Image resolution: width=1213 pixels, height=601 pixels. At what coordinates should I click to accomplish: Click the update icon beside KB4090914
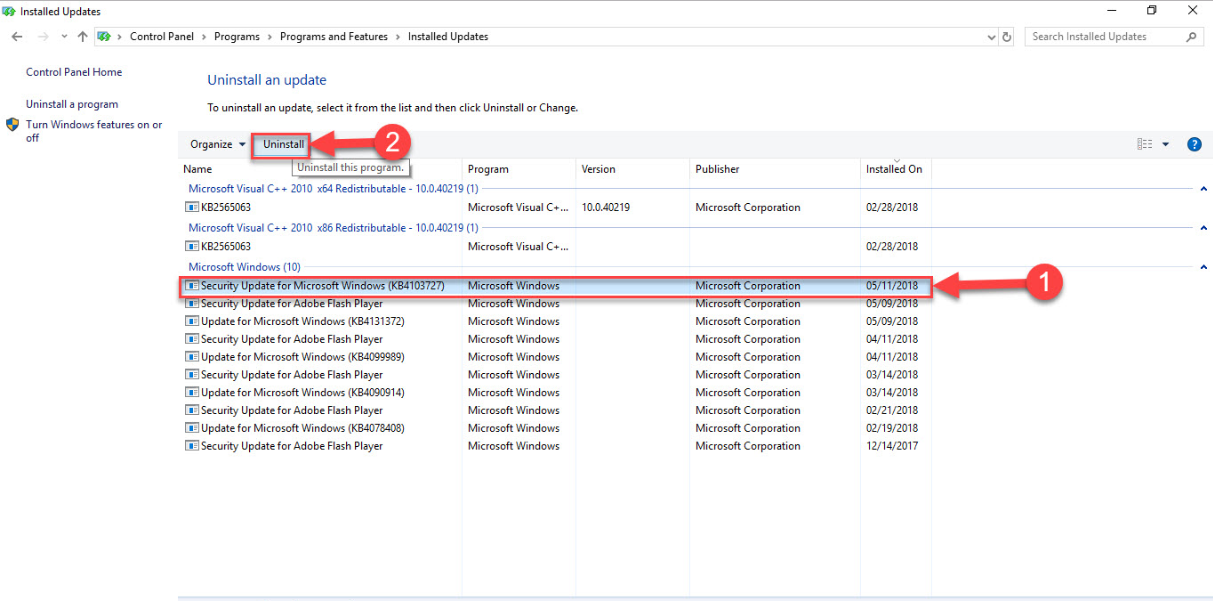192,393
